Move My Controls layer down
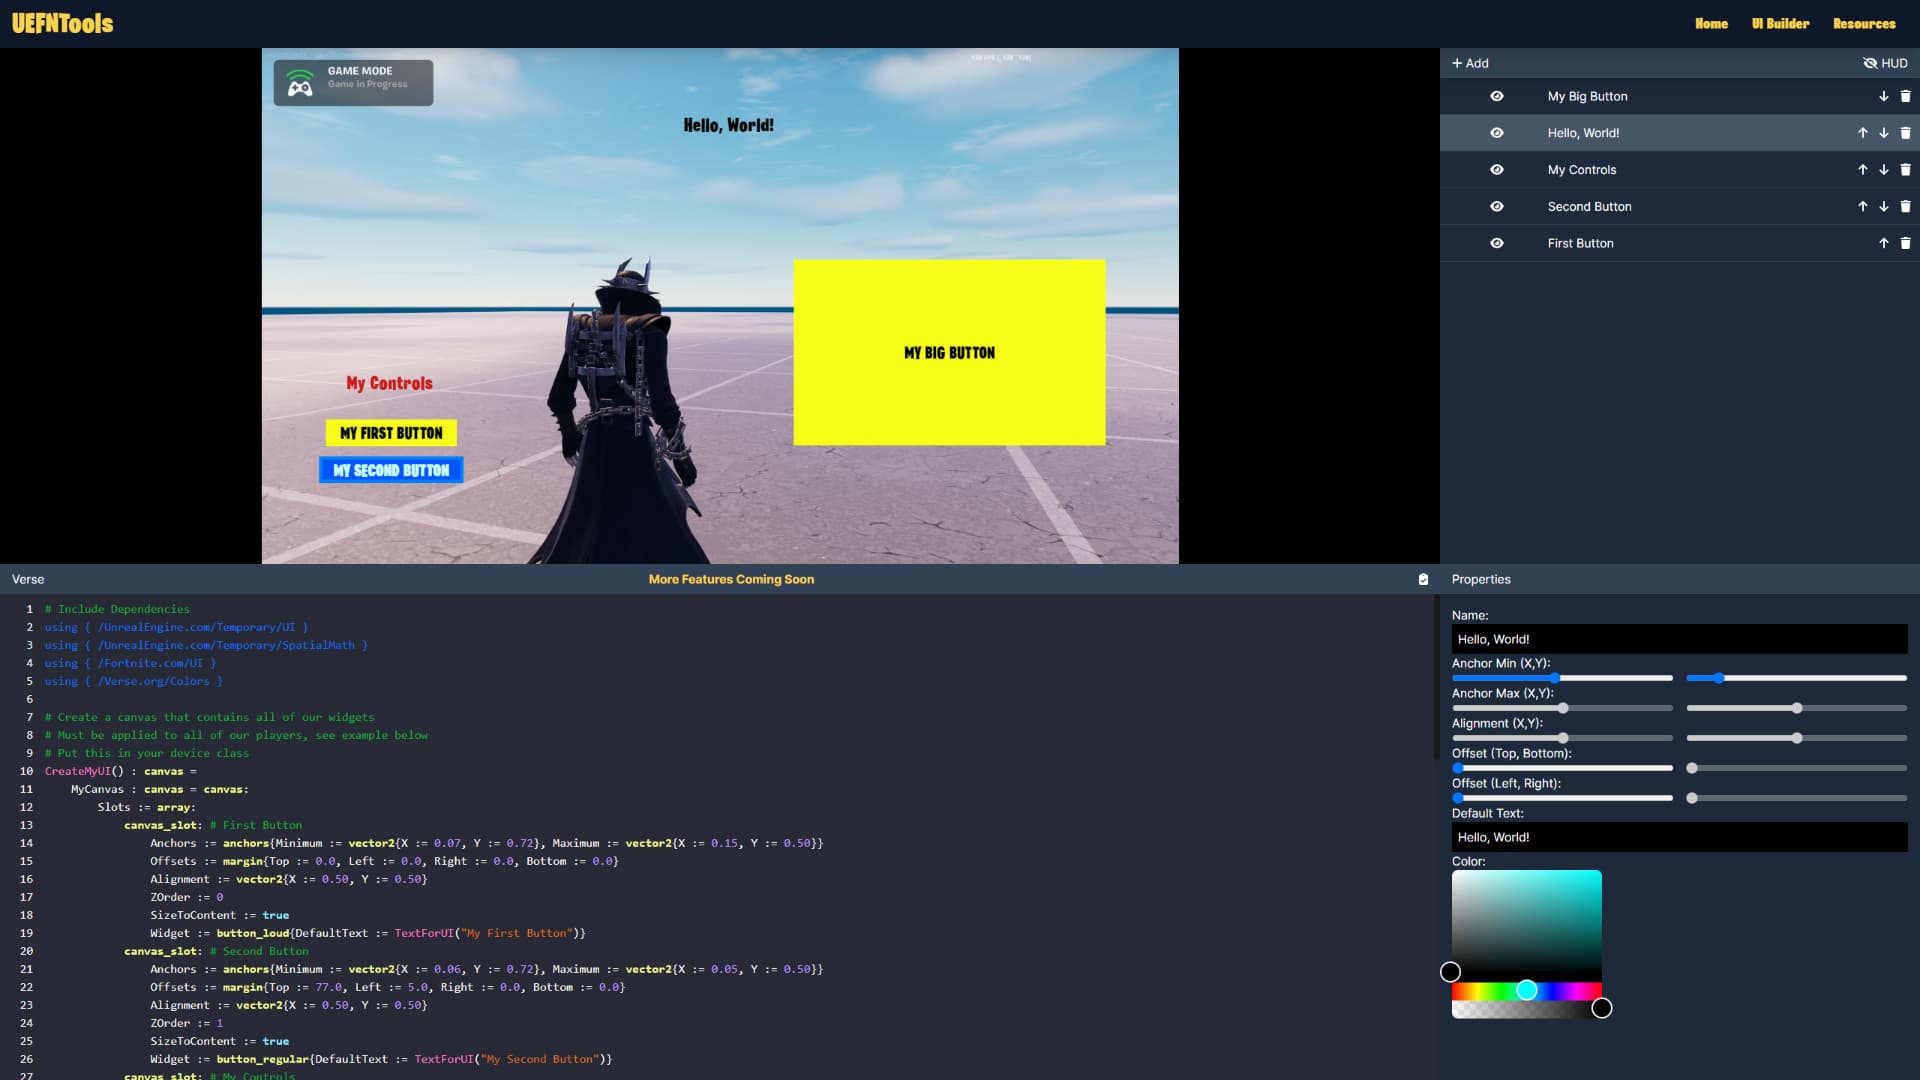 (1883, 170)
